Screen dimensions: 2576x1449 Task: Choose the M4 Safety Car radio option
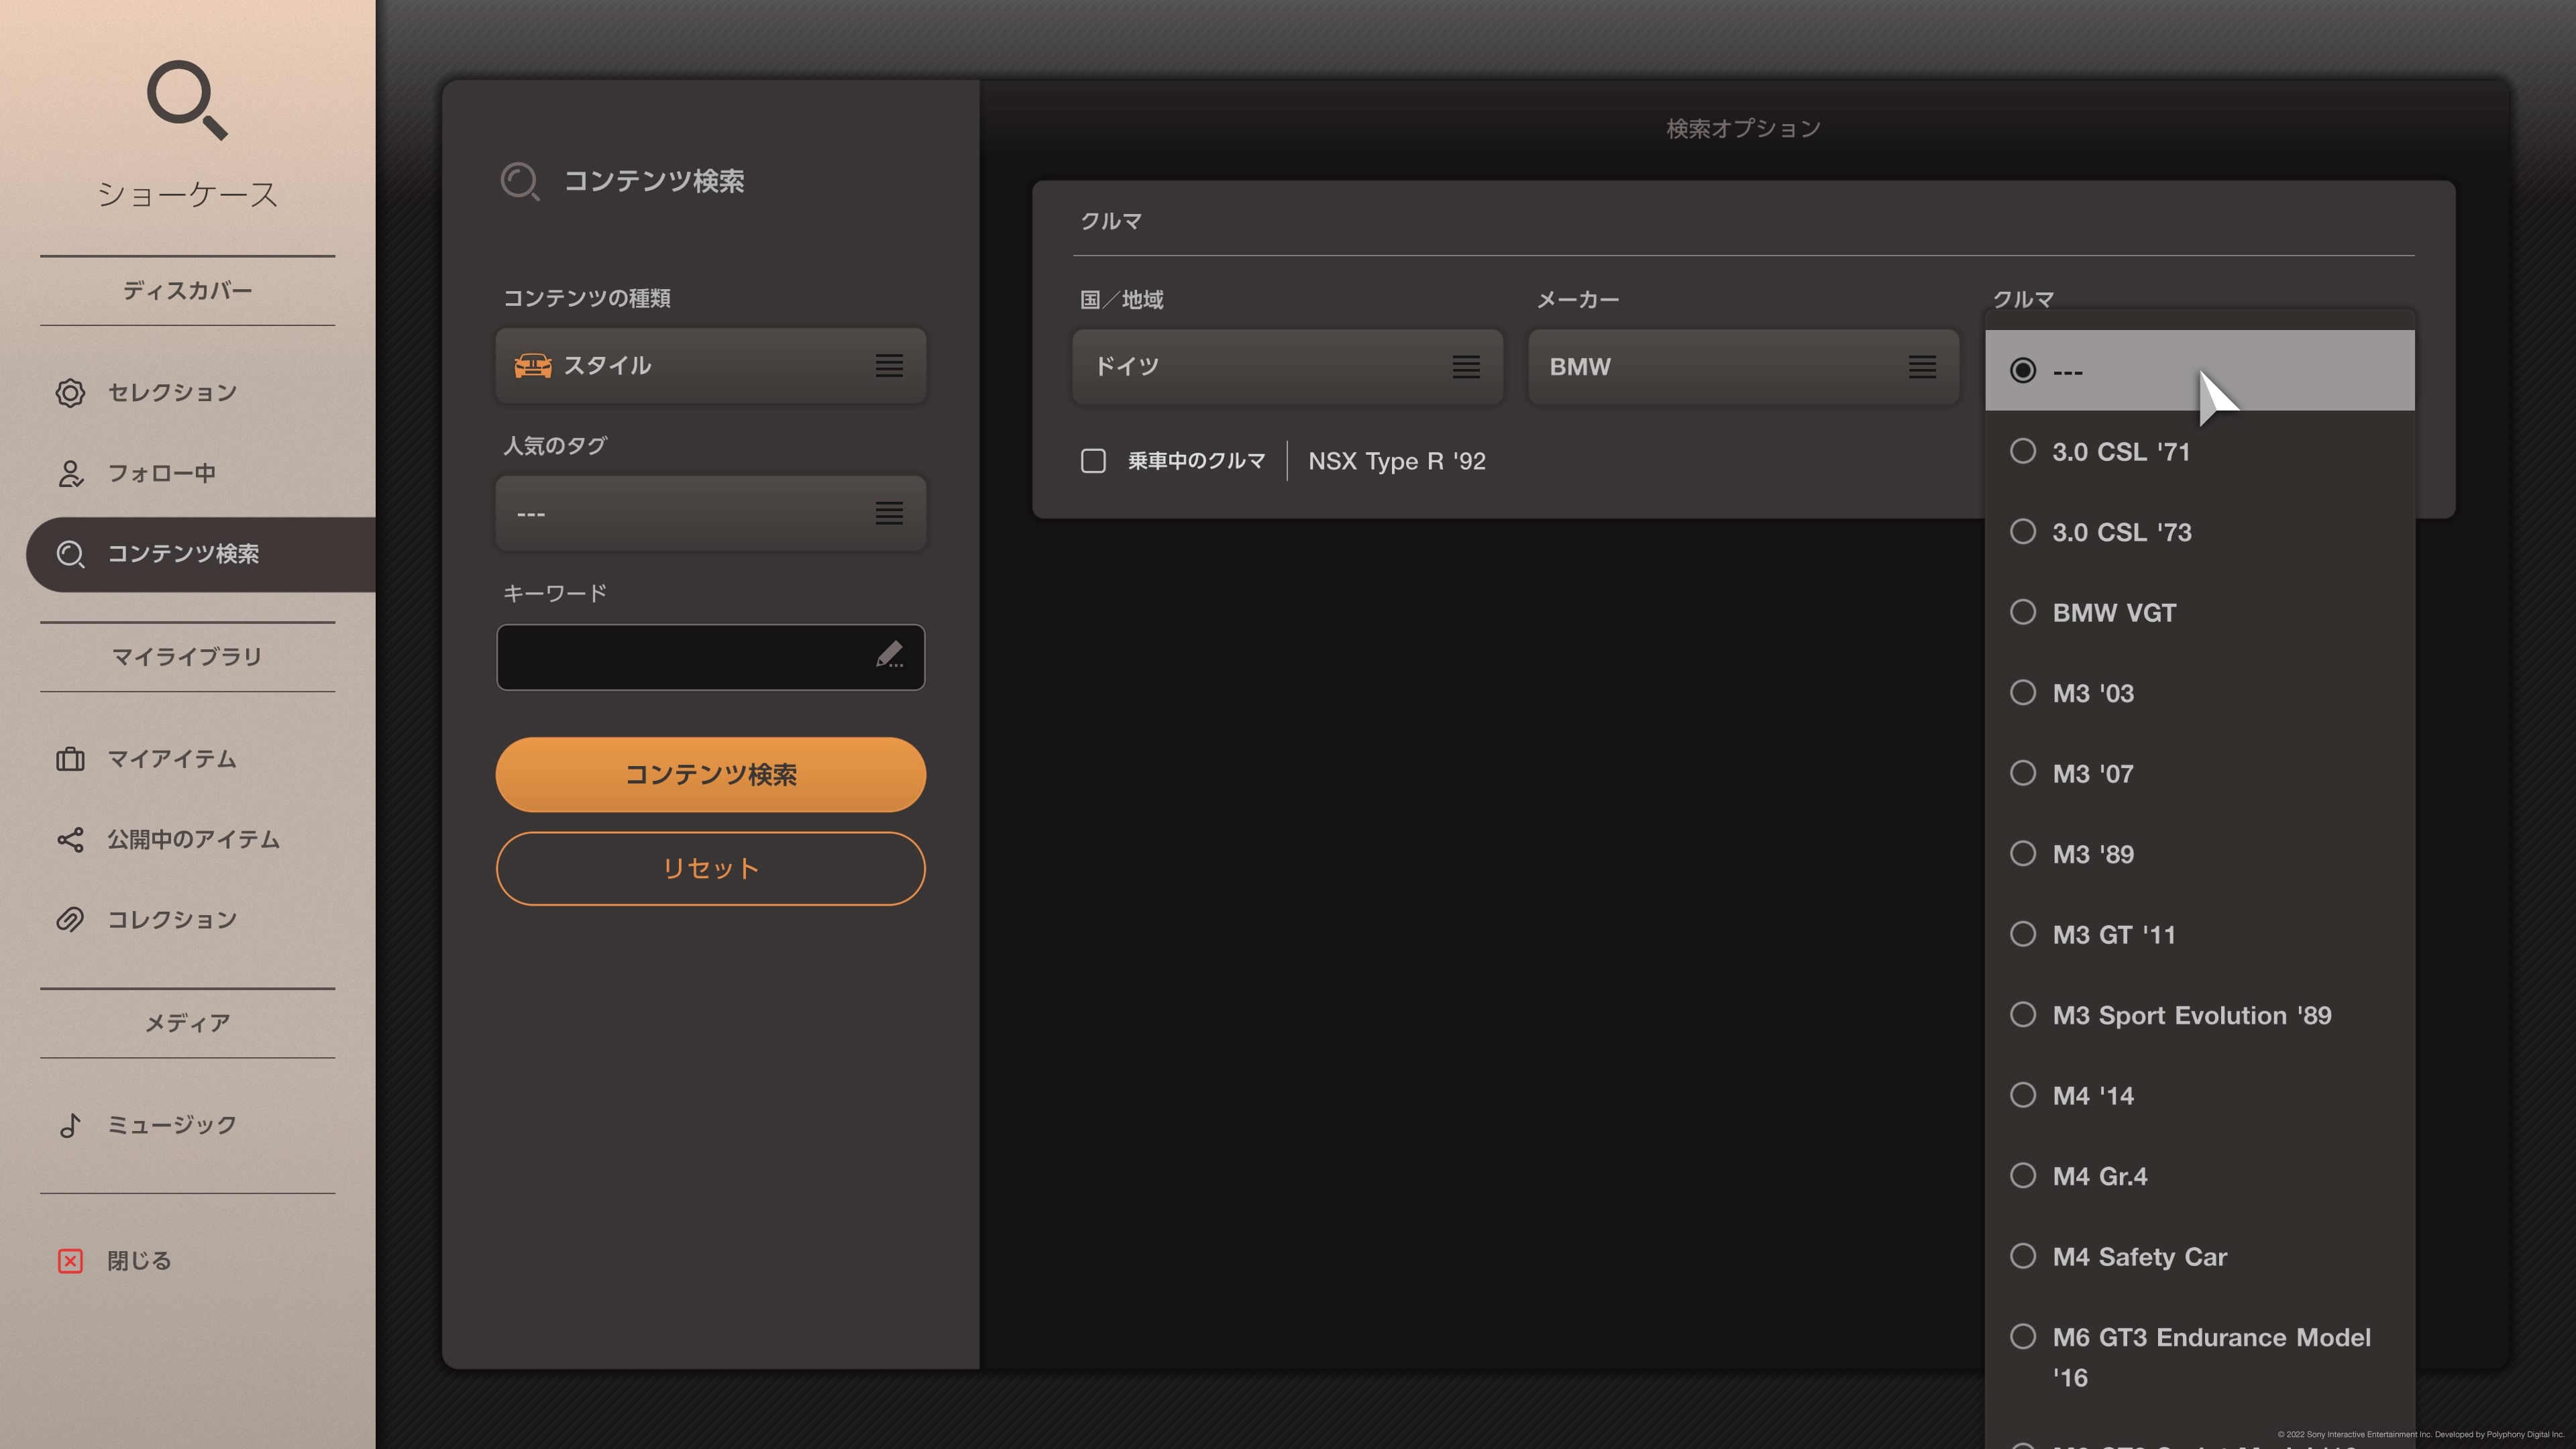[2022, 1256]
